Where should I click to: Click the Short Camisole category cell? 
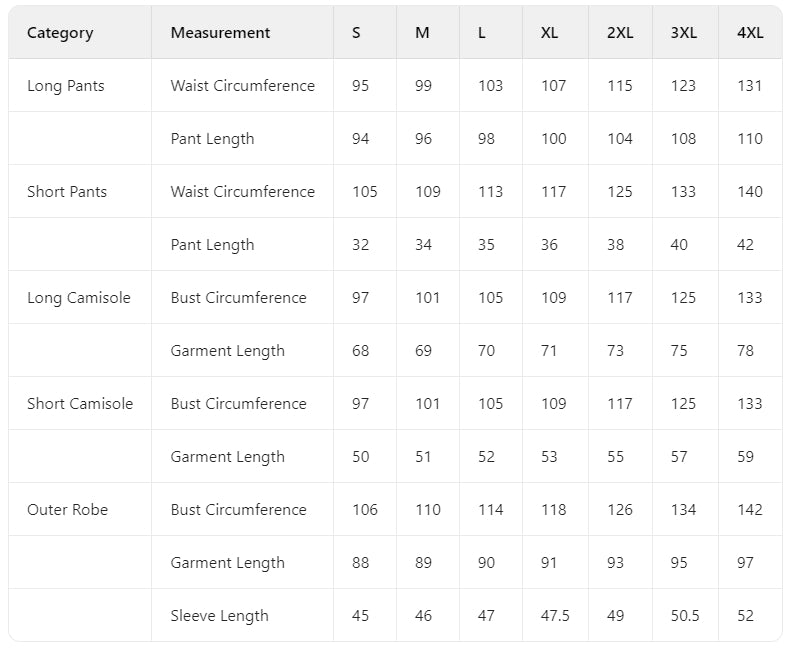point(80,404)
